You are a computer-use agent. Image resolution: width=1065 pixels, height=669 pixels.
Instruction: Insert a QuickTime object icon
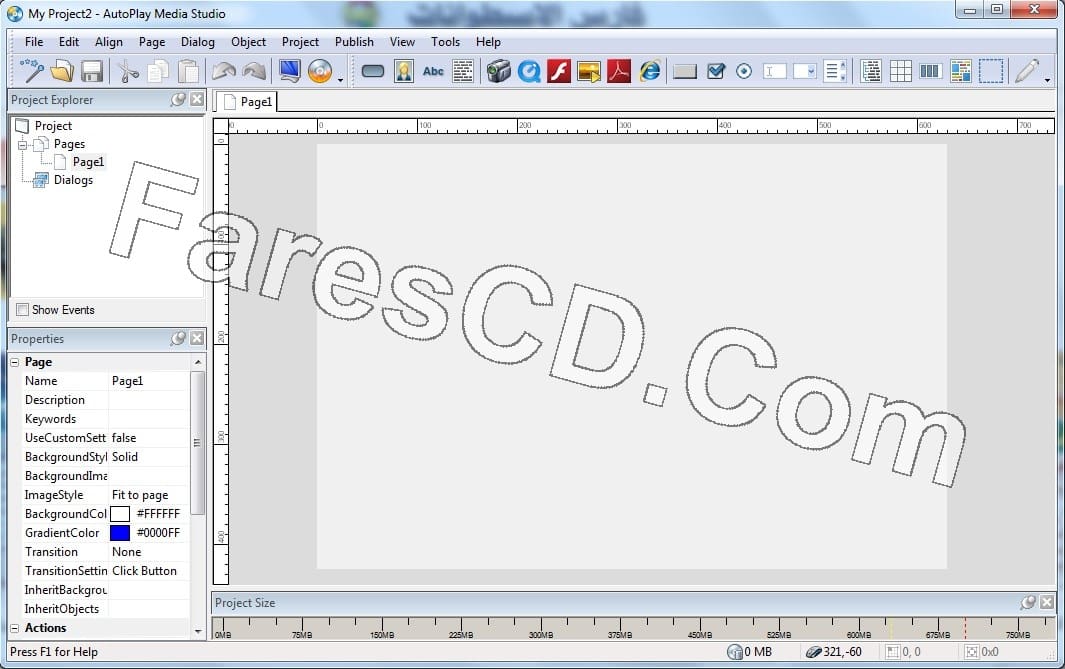pos(528,71)
